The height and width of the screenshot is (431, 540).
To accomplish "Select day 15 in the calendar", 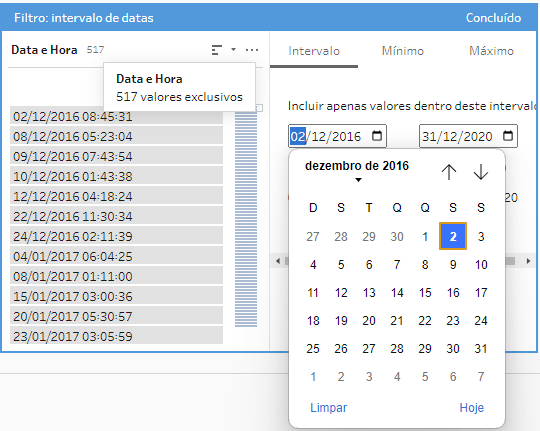I will [x=425, y=293].
